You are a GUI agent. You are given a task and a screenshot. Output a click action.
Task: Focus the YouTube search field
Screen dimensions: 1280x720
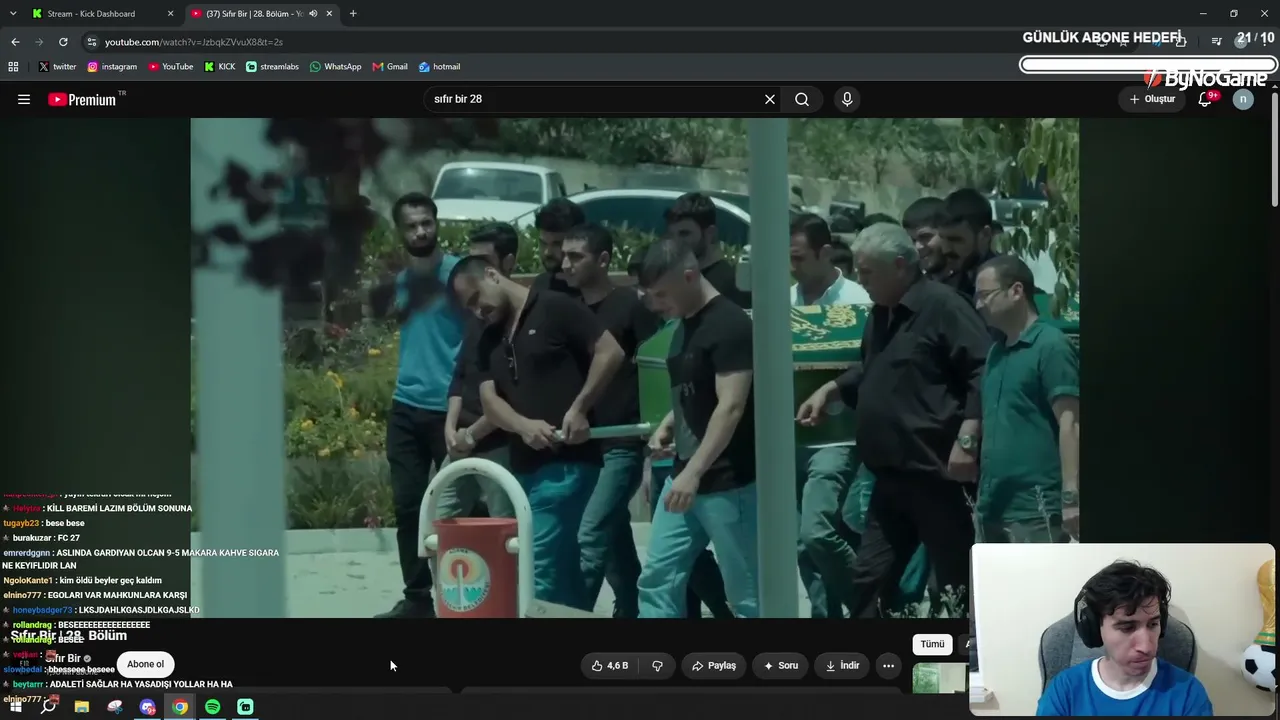[595, 99]
